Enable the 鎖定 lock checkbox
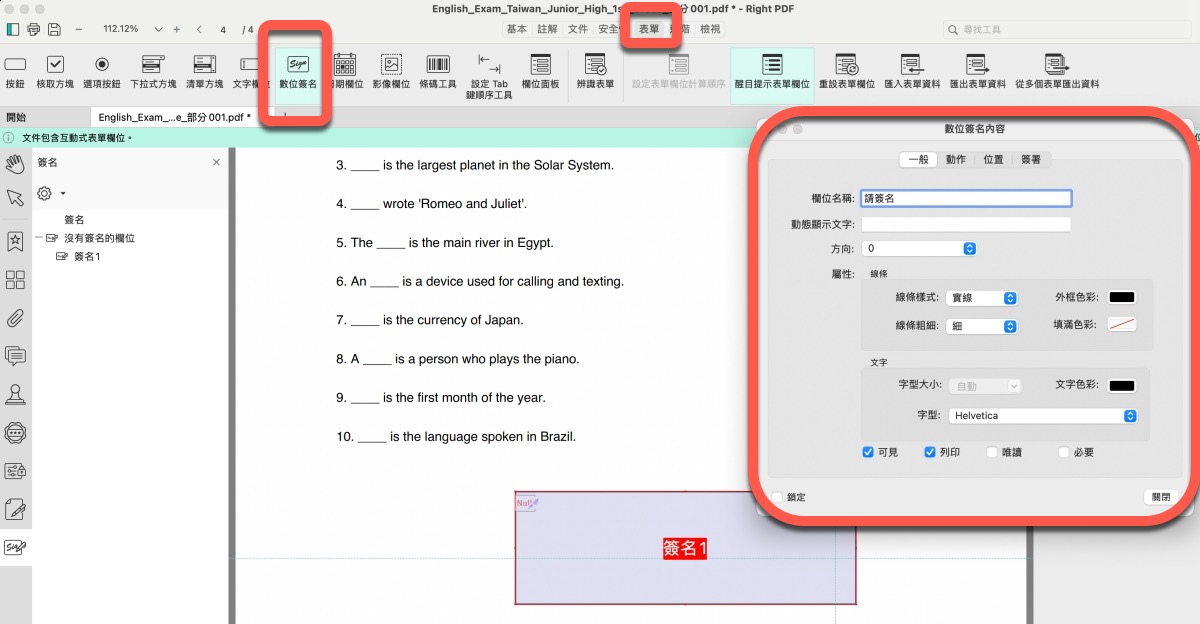Image resolution: width=1200 pixels, height=624 pixels. (778, 497)
